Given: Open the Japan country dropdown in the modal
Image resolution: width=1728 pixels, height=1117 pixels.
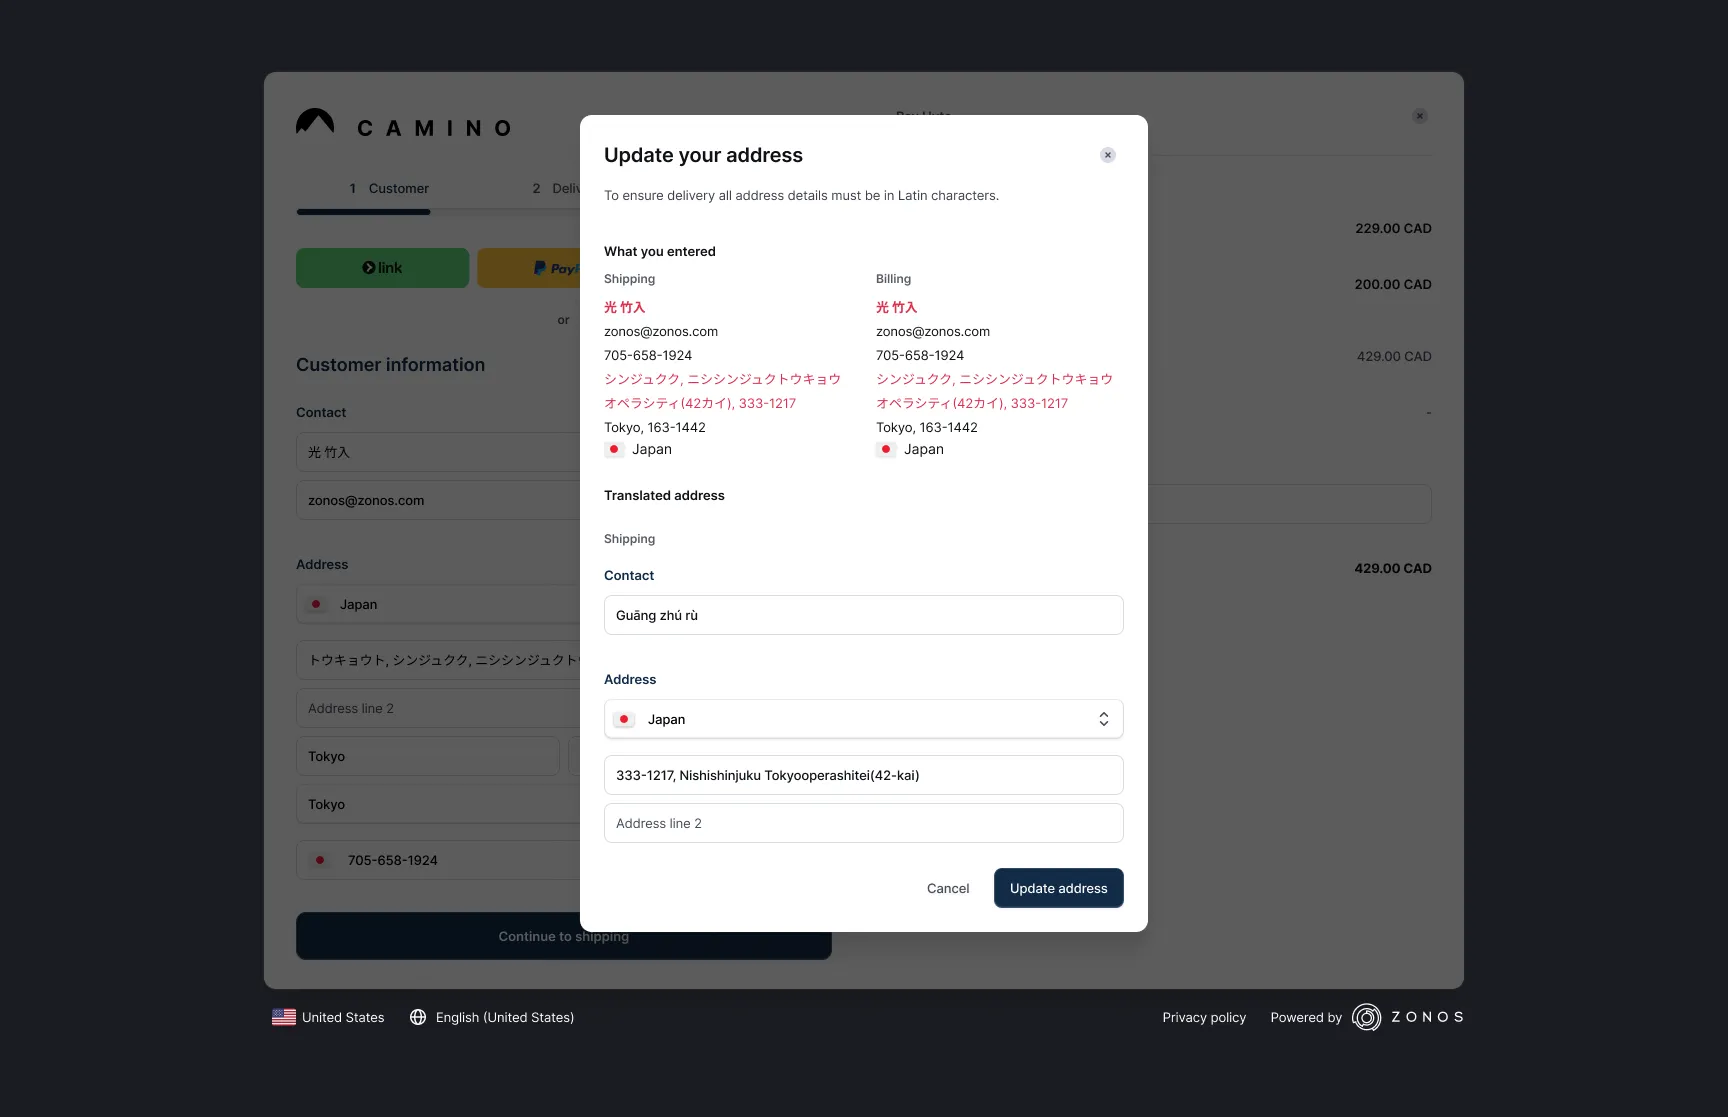Looking at the screenshot, I should click(x=863, y=718).
